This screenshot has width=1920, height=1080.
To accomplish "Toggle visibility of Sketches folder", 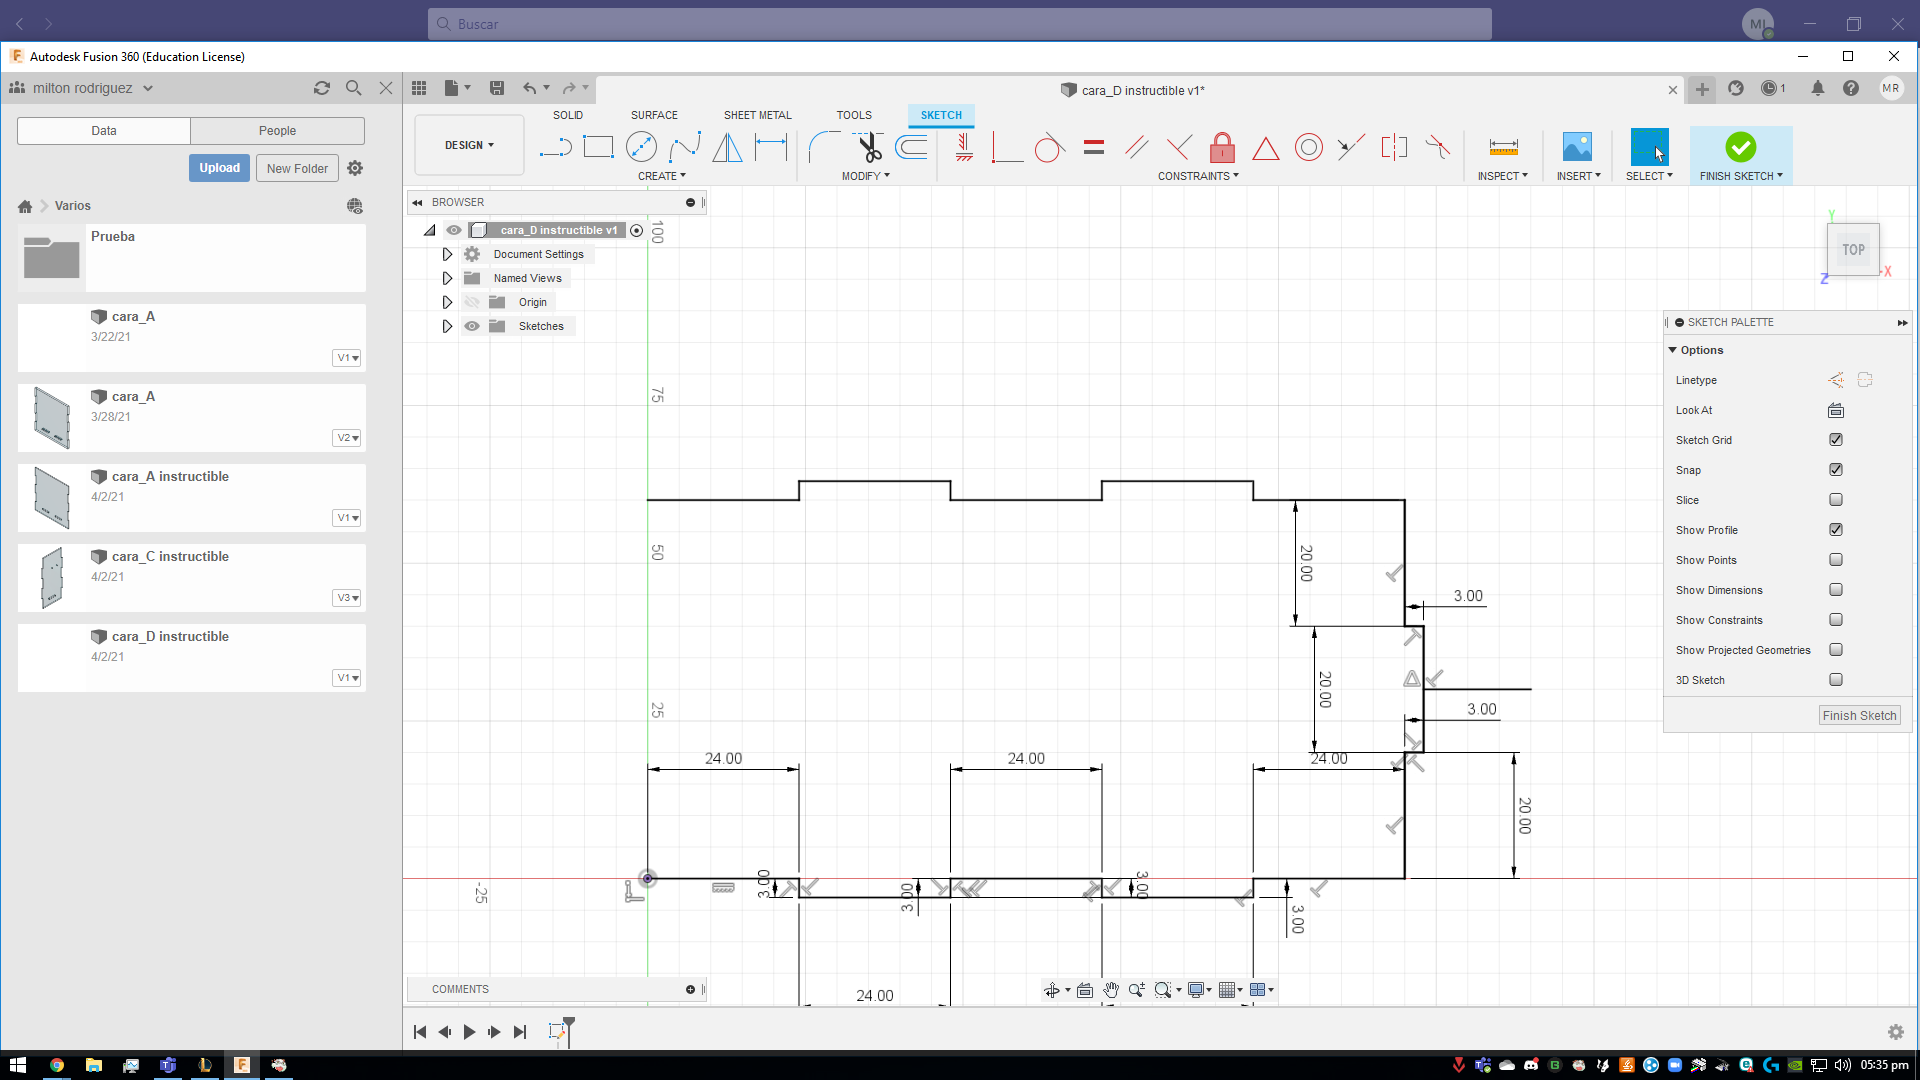I will point(472,326).
